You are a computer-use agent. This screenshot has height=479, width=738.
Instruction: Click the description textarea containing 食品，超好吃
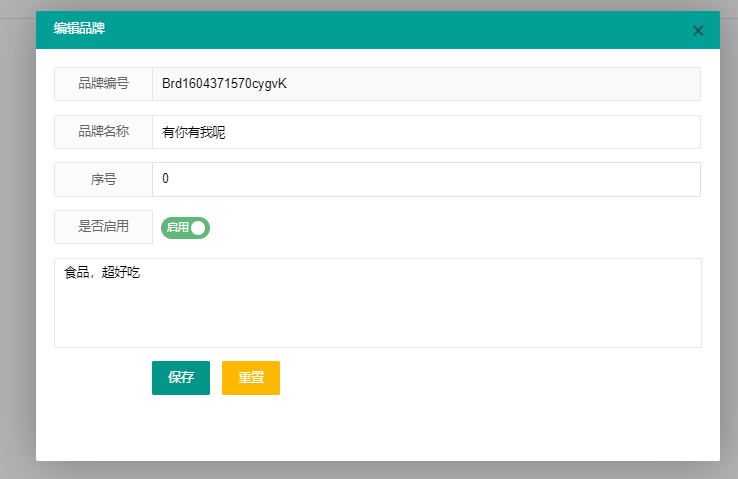click(378, 310)
